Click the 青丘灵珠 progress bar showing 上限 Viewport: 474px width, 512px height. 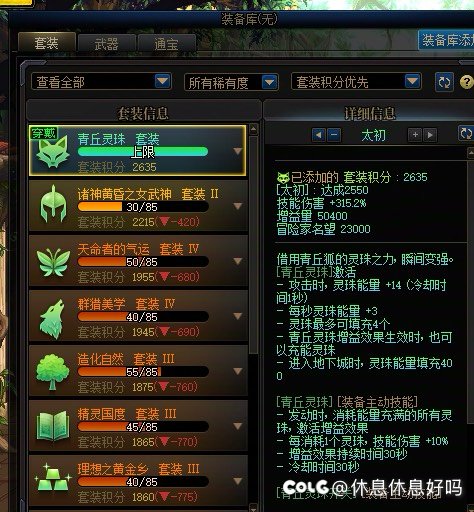coord(143,152)
